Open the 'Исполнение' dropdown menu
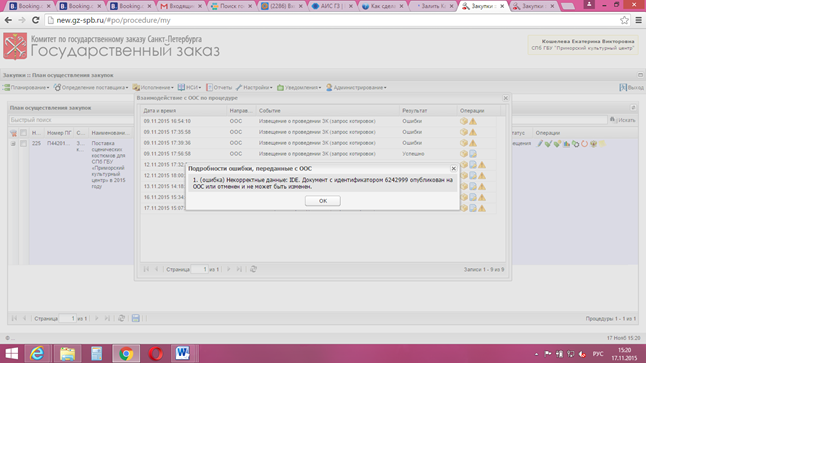 (x=153, y=88)
